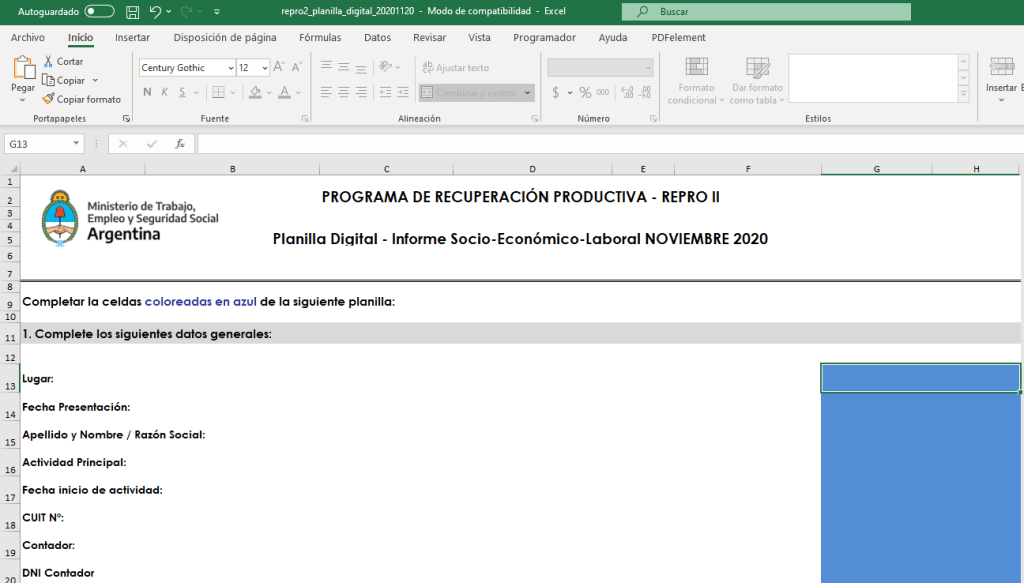Click the millares (000) number format icon

601,93
